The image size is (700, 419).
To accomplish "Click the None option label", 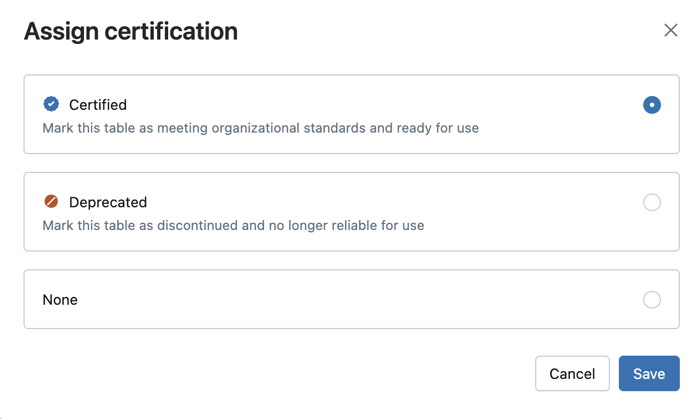I will click(x=60, y=300).
